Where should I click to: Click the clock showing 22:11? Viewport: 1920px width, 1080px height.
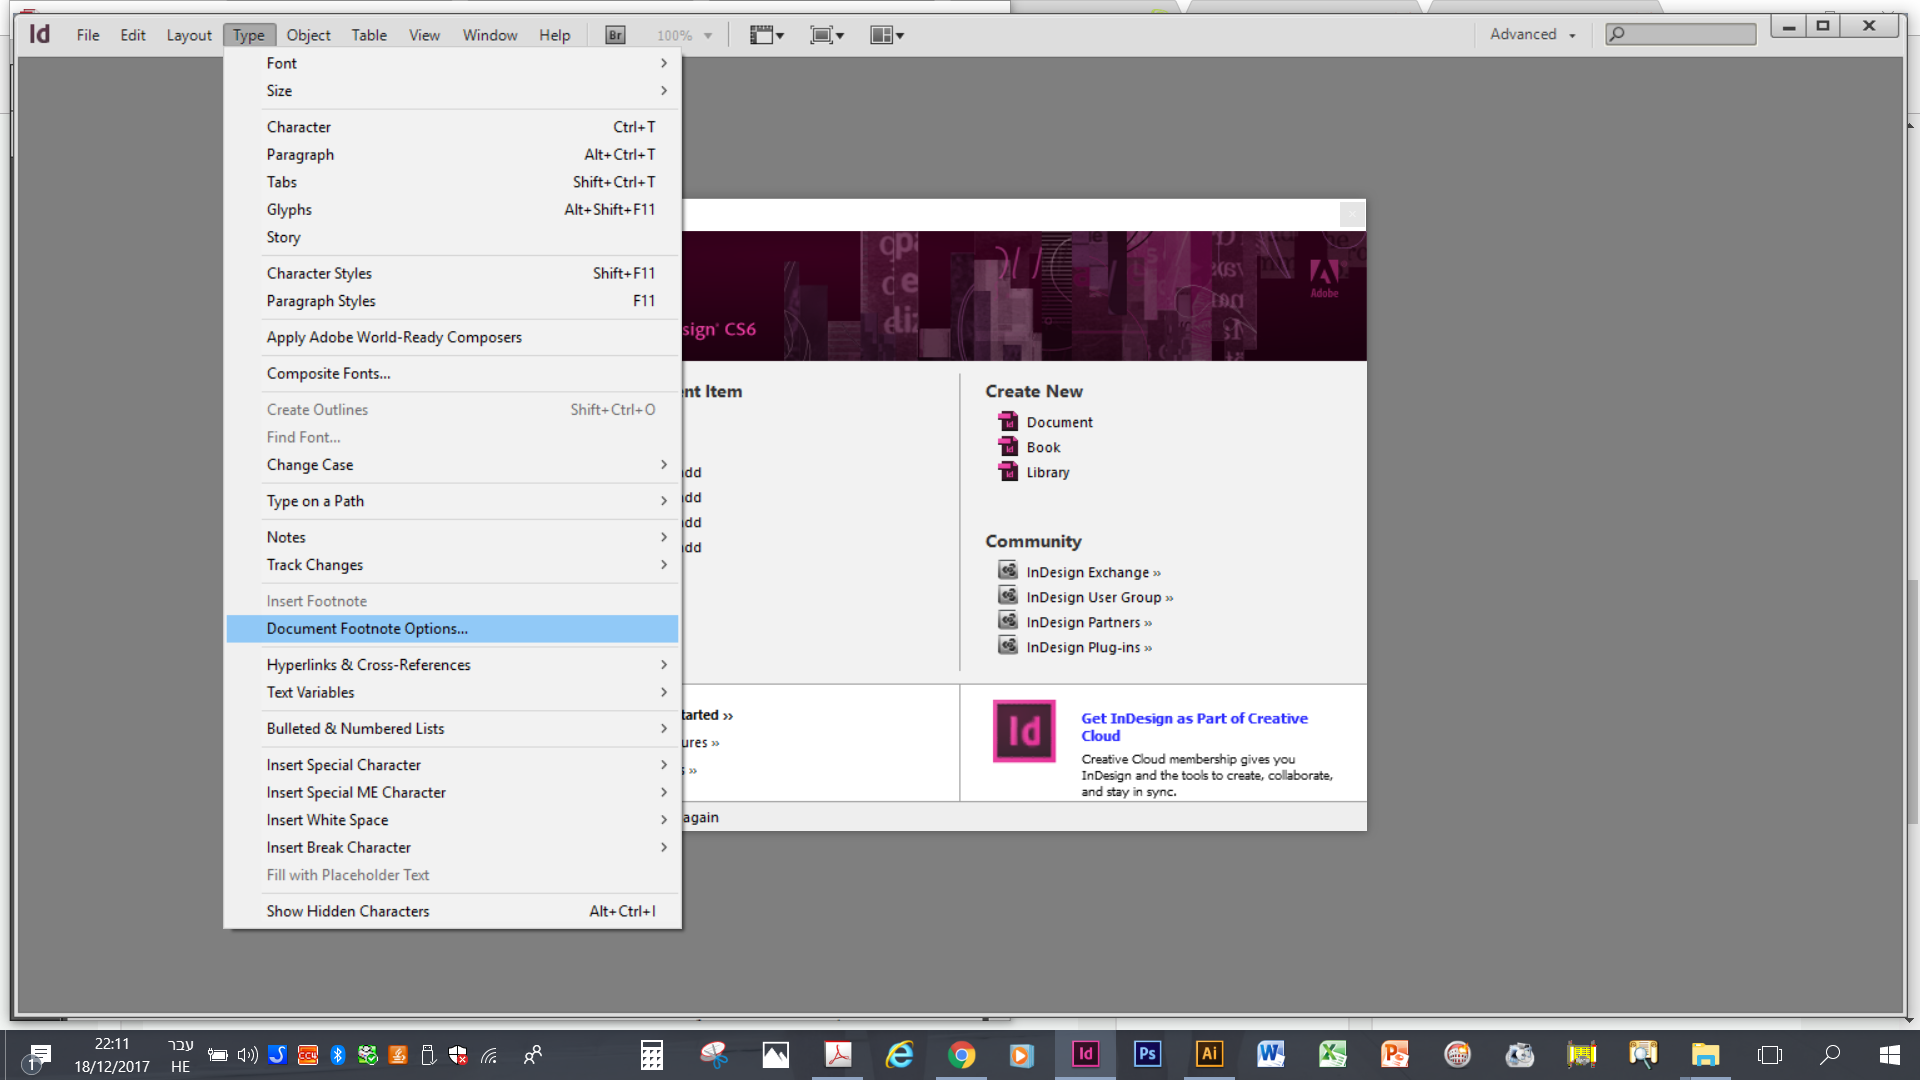pyautogui.click(x=112, y=1043)
